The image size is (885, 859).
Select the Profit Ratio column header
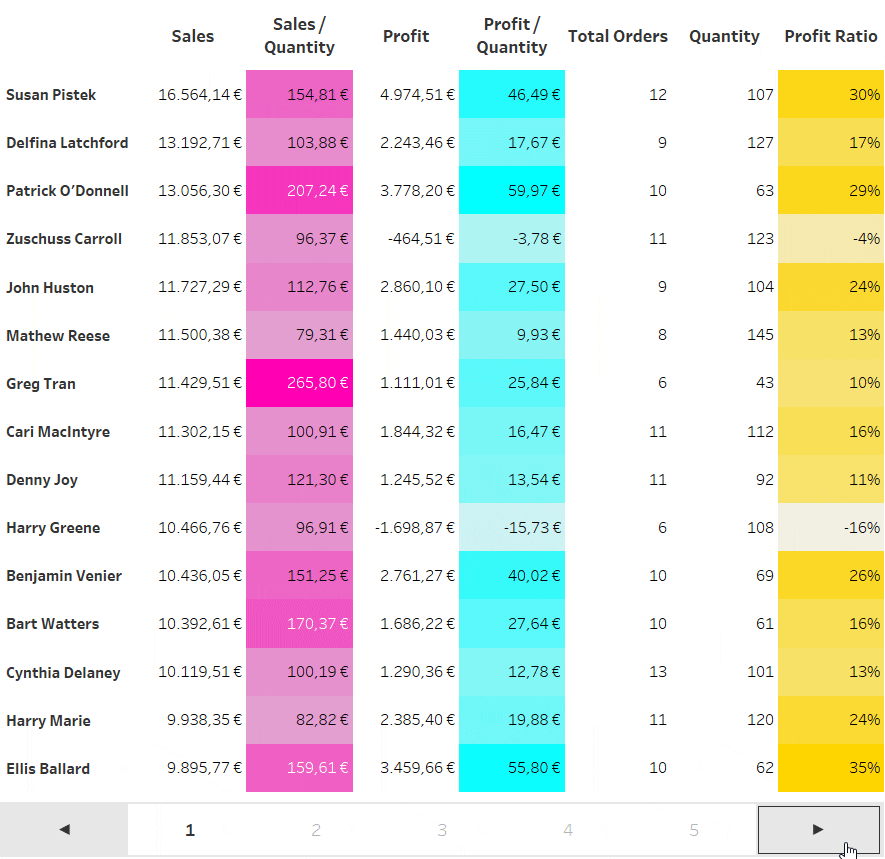[830, 36]
